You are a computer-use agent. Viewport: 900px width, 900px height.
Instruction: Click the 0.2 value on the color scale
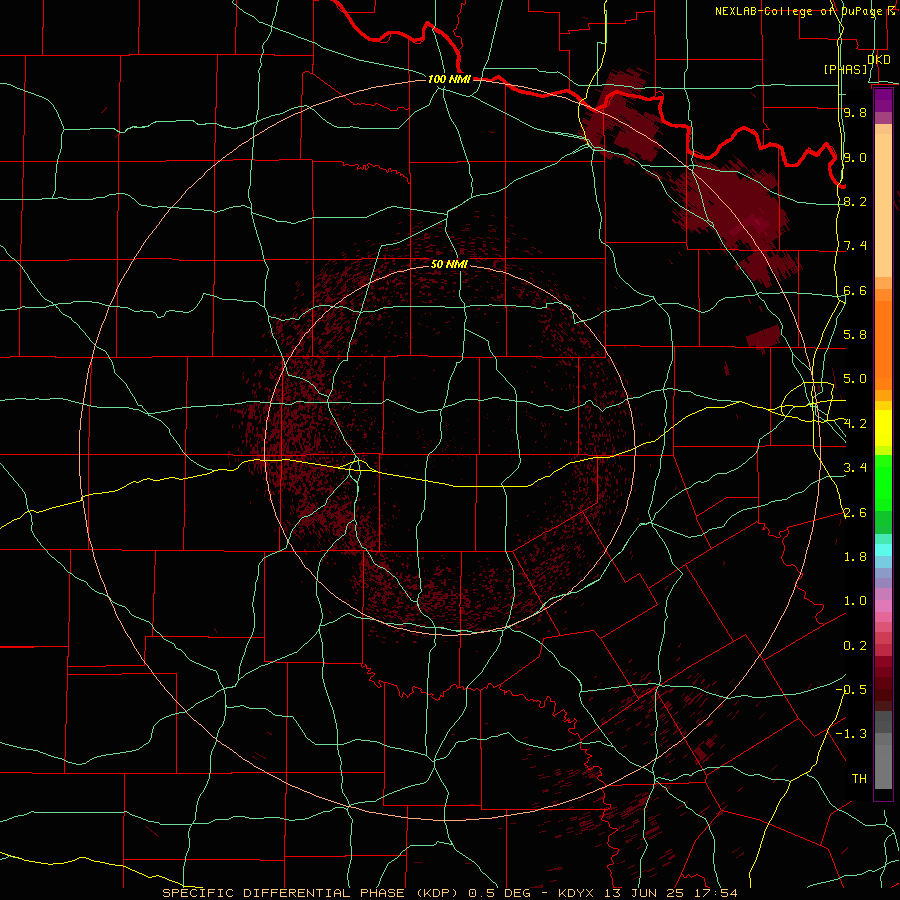pyautogui.click(x=855, y=646)
